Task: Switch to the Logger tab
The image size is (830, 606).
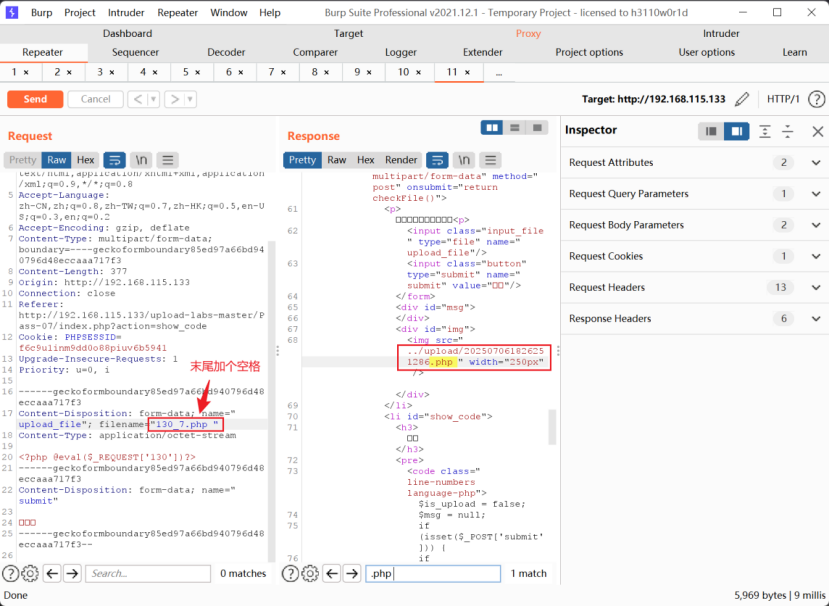Action: 401,52
